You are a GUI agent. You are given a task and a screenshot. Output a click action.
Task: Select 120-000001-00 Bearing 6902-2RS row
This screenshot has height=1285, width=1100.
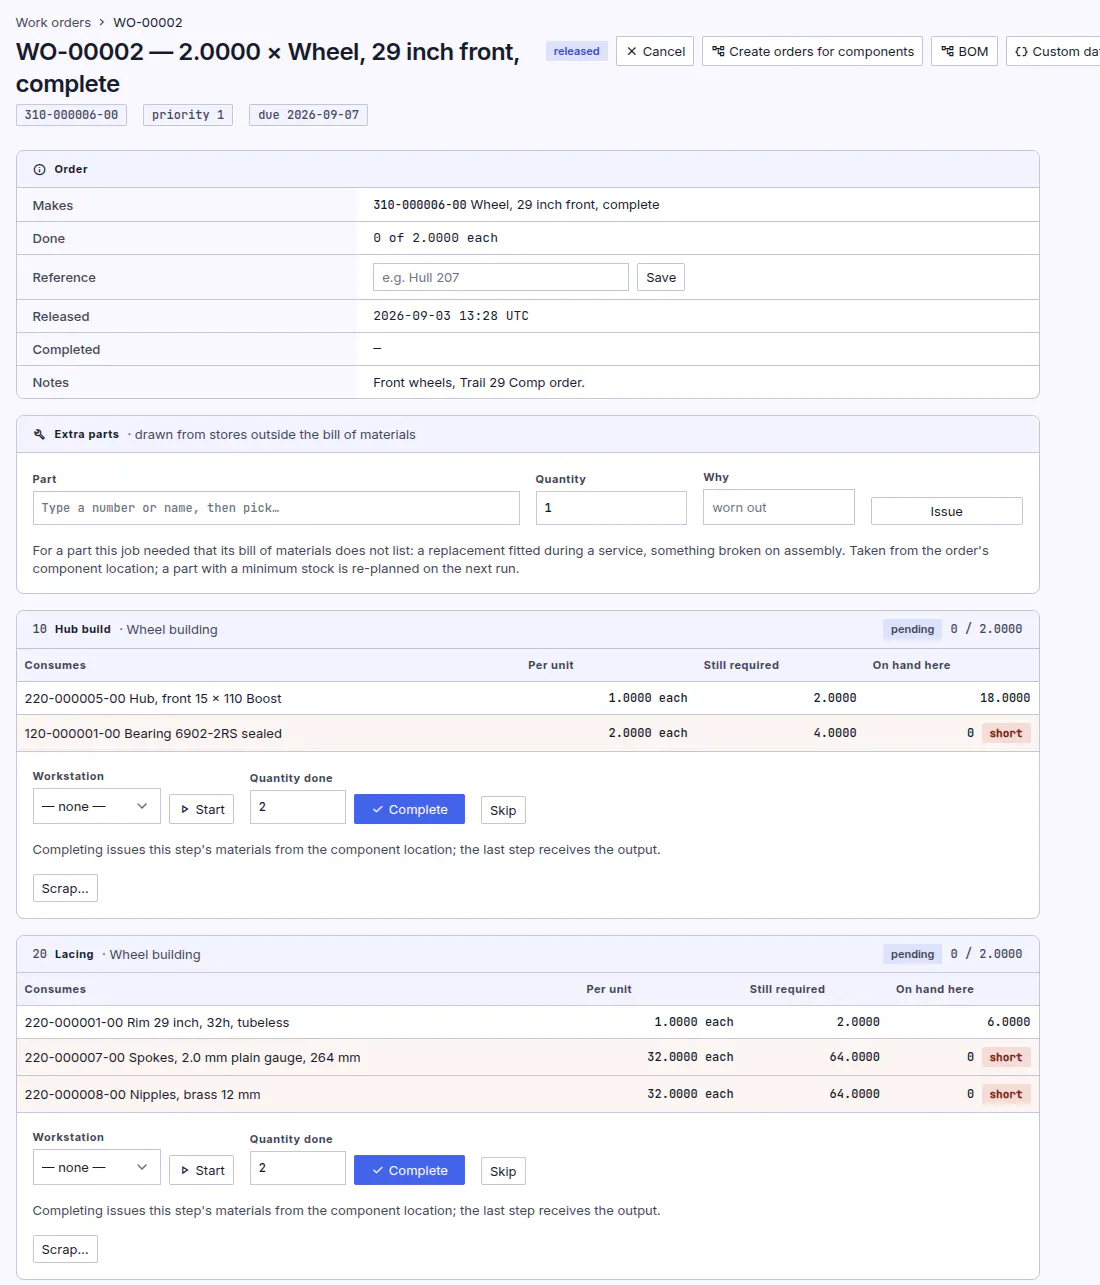point(528,733)
